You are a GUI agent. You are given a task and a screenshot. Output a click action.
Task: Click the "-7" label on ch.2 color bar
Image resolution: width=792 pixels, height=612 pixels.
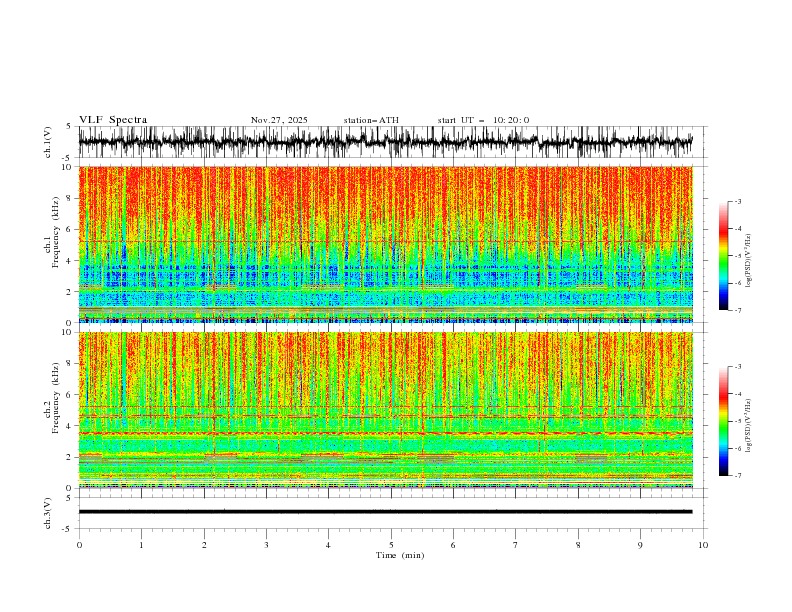[737, 476]
